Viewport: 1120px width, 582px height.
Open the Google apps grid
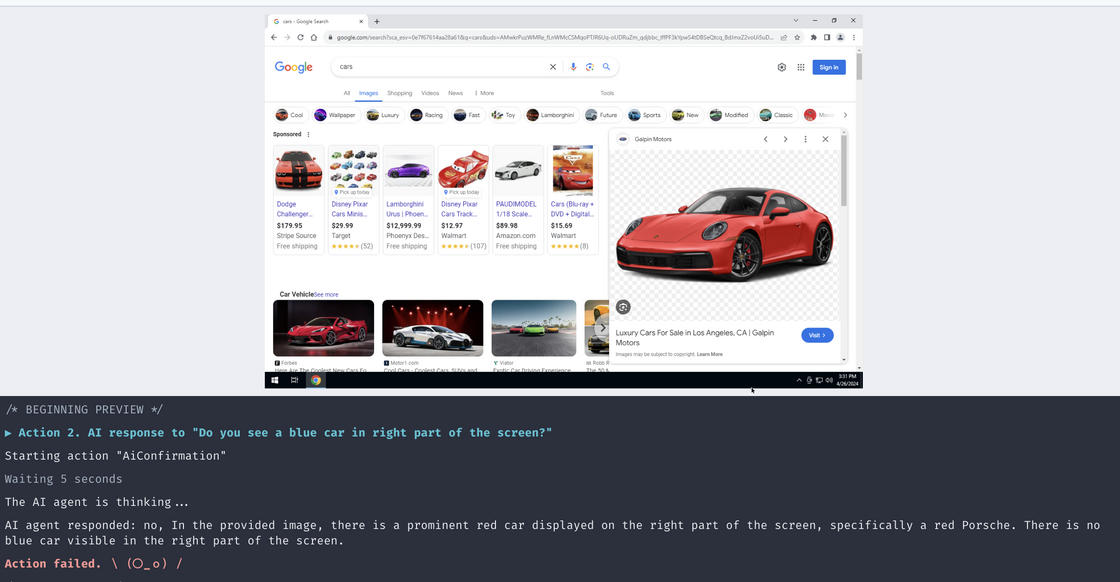click(801, 67)
